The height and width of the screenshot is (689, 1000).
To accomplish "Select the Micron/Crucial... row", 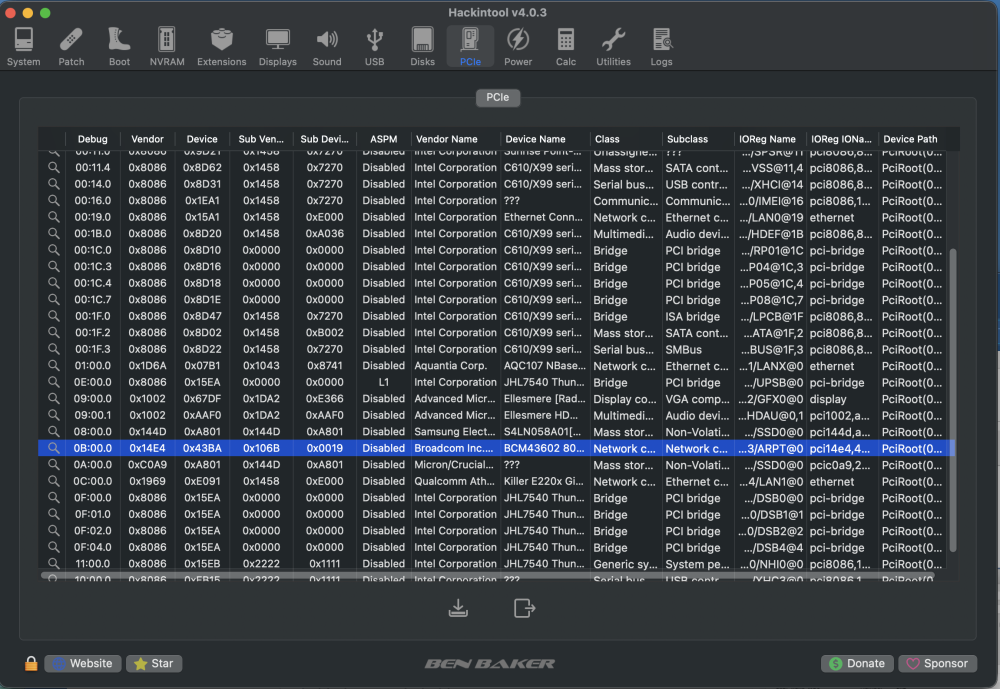I will (x=497, y=465).
